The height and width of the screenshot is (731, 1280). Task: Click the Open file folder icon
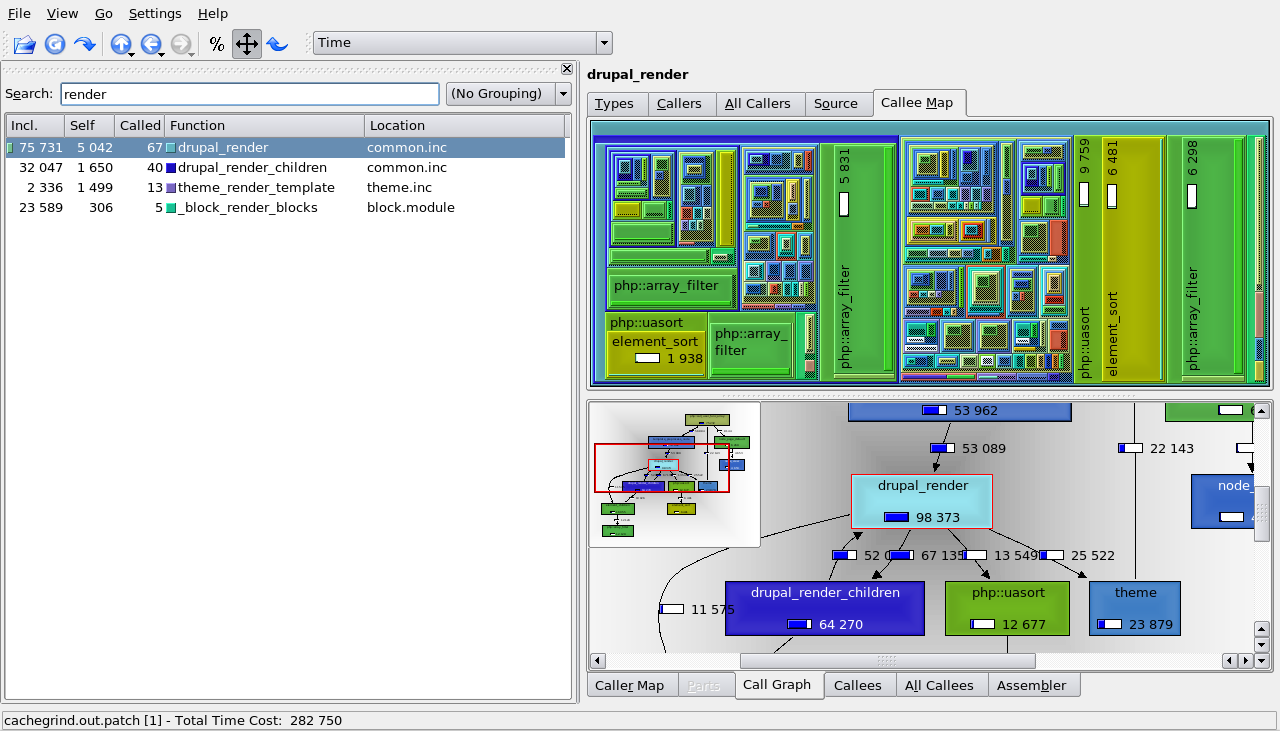pos(24,44)
